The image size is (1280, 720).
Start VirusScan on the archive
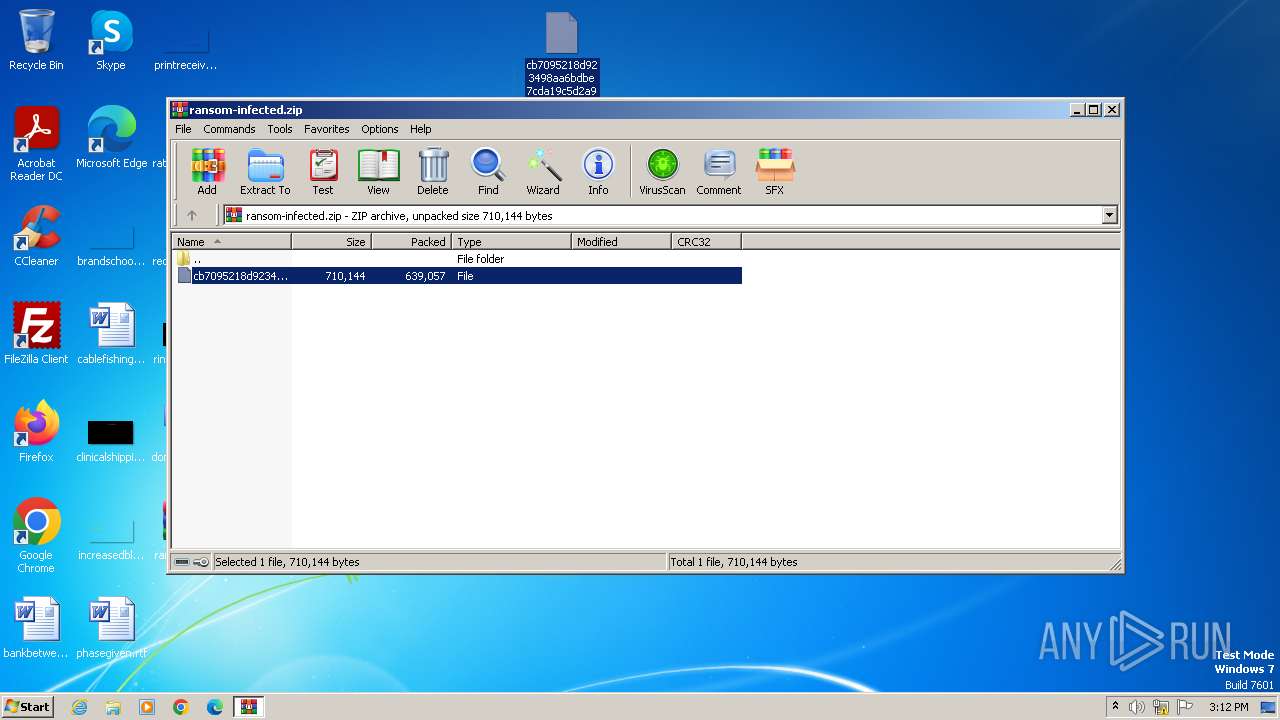[x=662, y=172]
